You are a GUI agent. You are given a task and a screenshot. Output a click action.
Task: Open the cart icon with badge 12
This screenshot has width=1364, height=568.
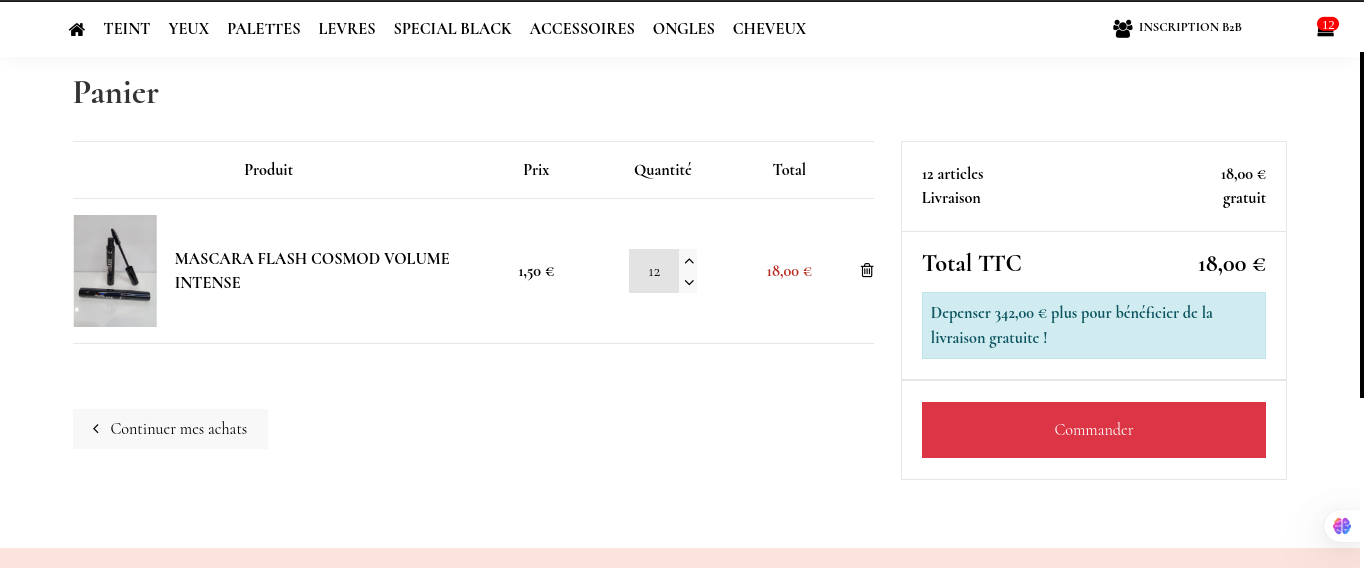pyautogui.click(x=1326, y=28)
